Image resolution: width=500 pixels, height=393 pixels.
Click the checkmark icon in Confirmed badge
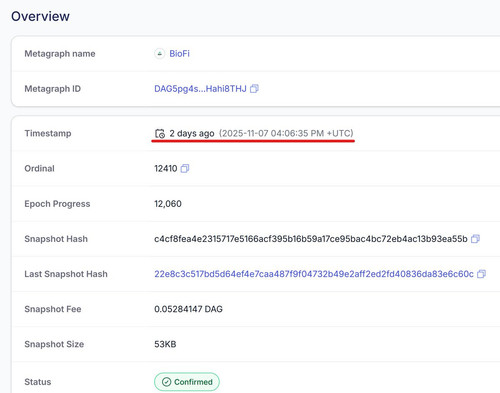166,382
